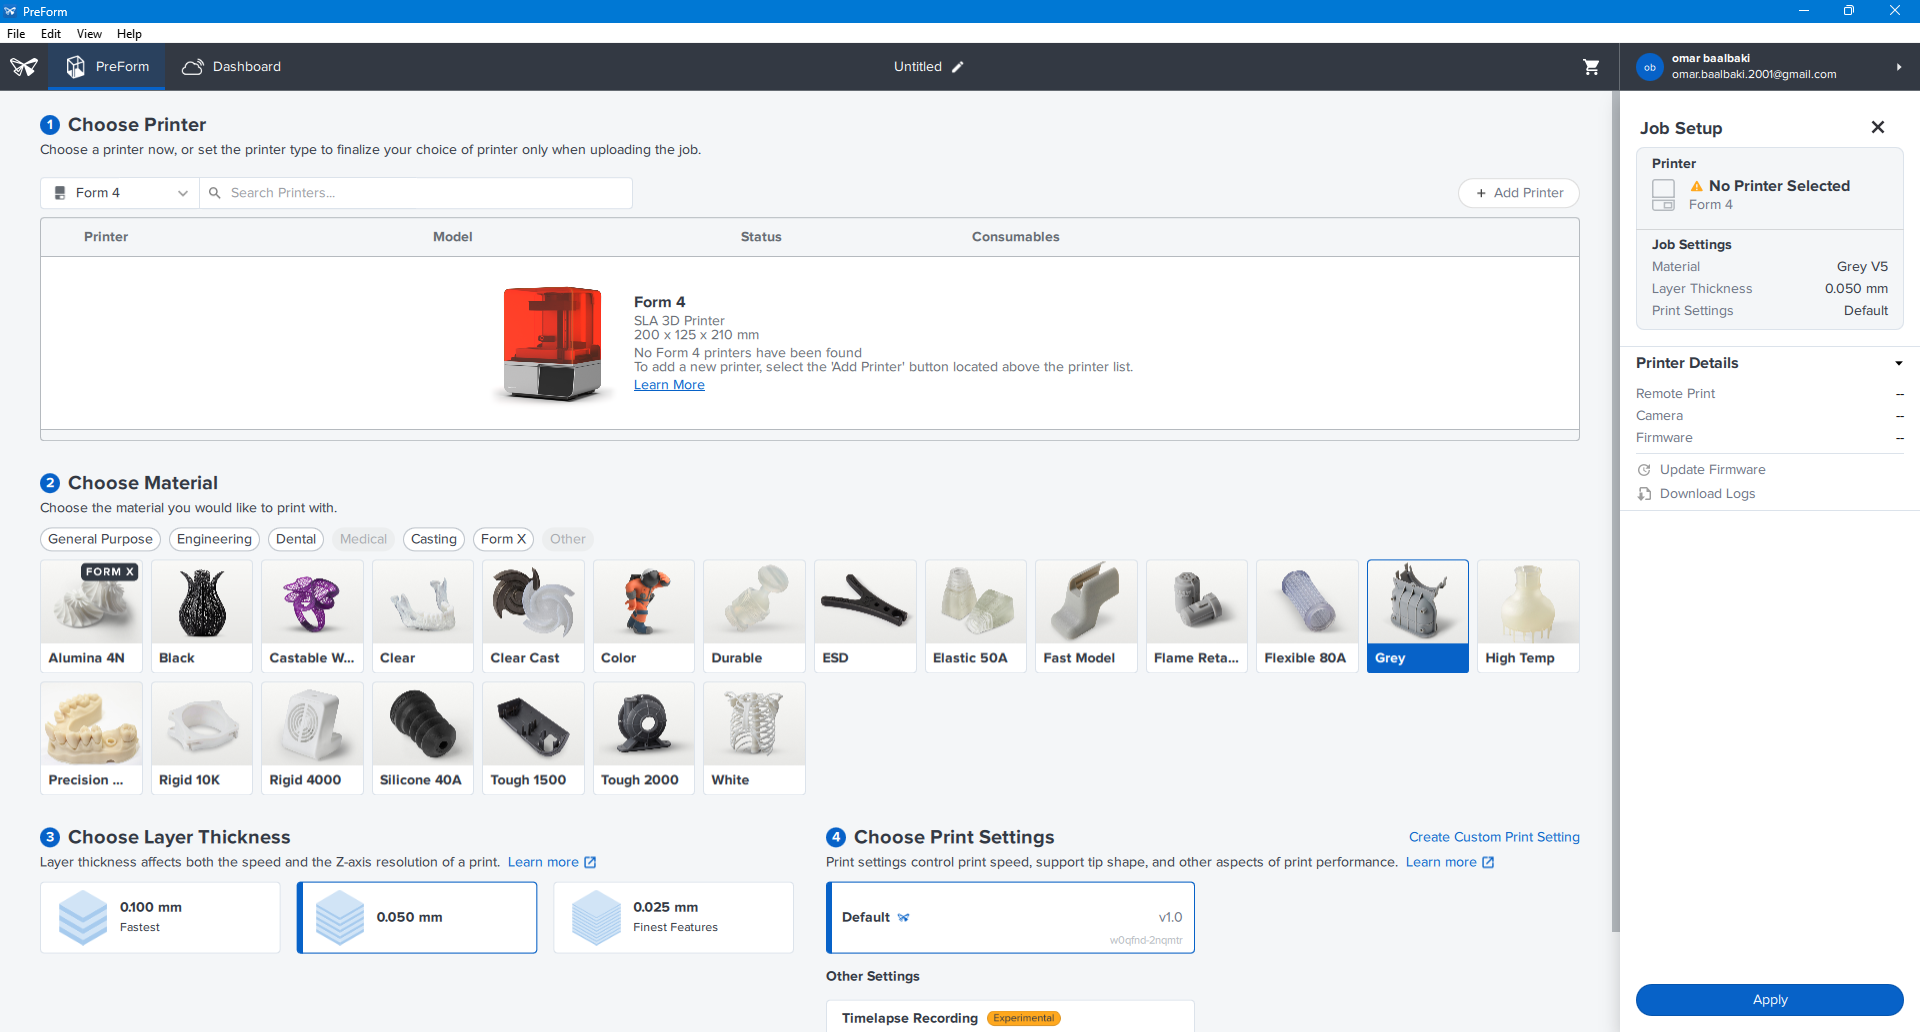Choose 0.025 mm Finest Features thickness

coord(673,917)
